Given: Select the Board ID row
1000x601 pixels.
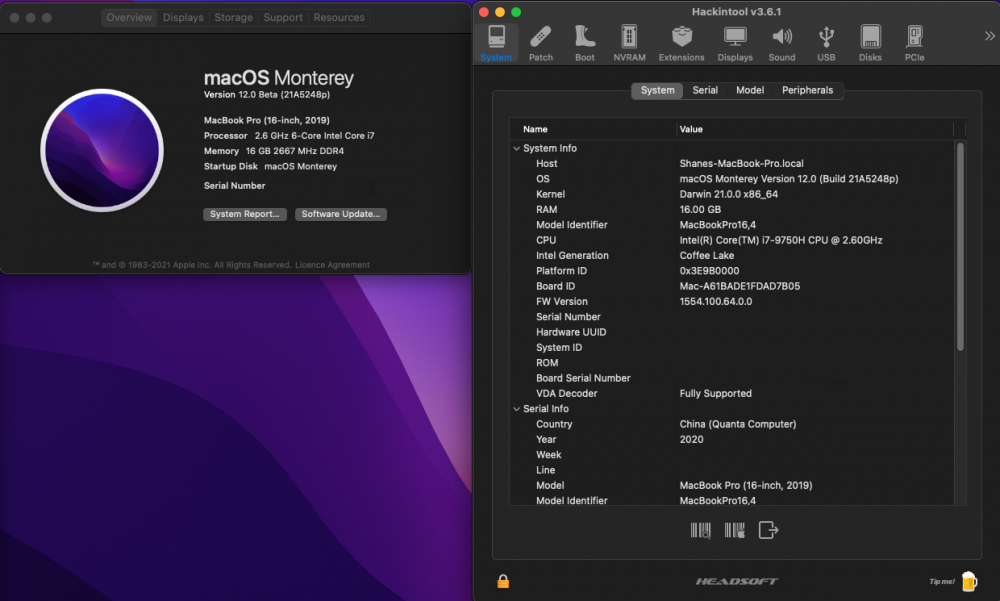Looking at the screenshot, I should pos(732,286).
